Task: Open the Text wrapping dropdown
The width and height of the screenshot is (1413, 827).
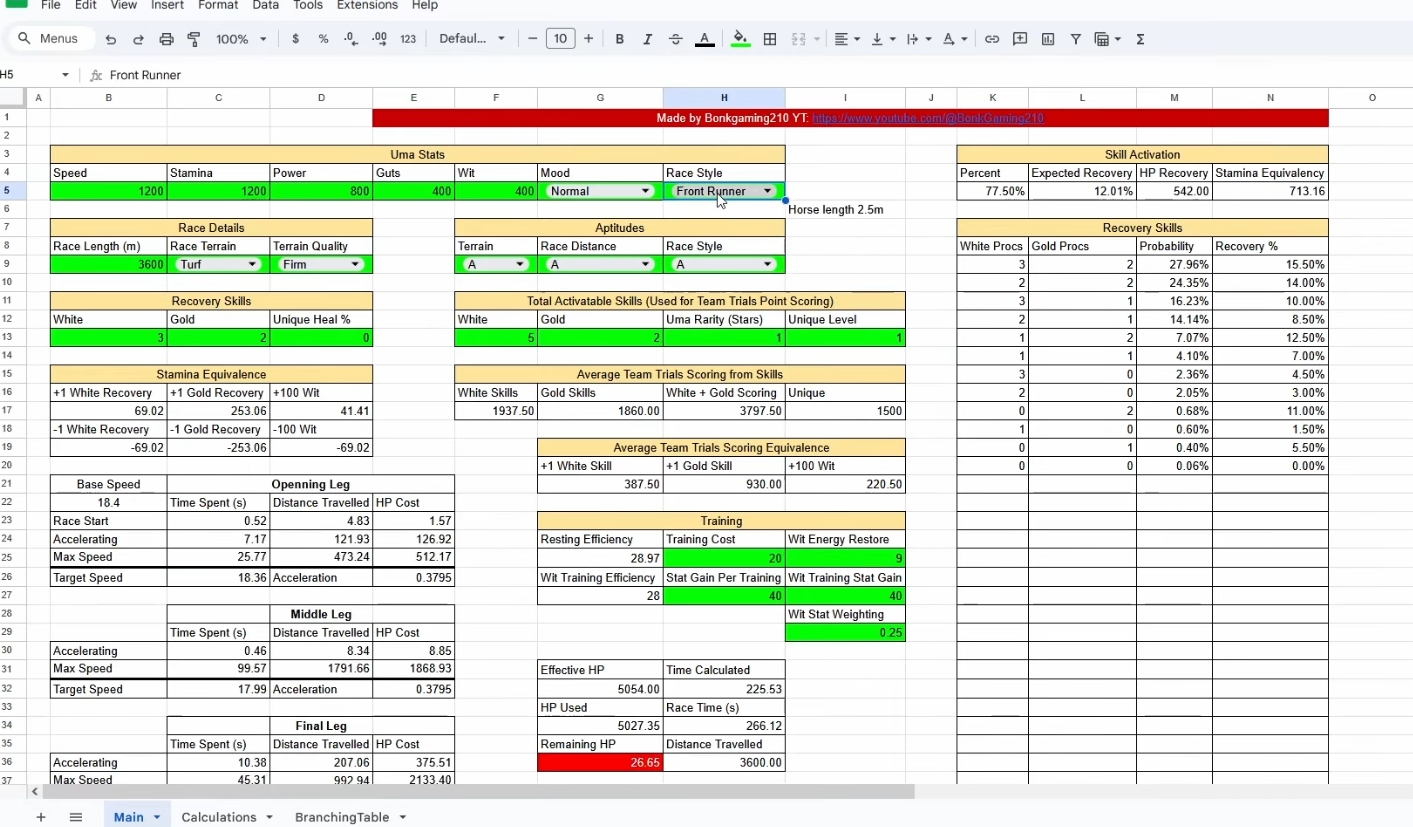Action: click(919, 39)
